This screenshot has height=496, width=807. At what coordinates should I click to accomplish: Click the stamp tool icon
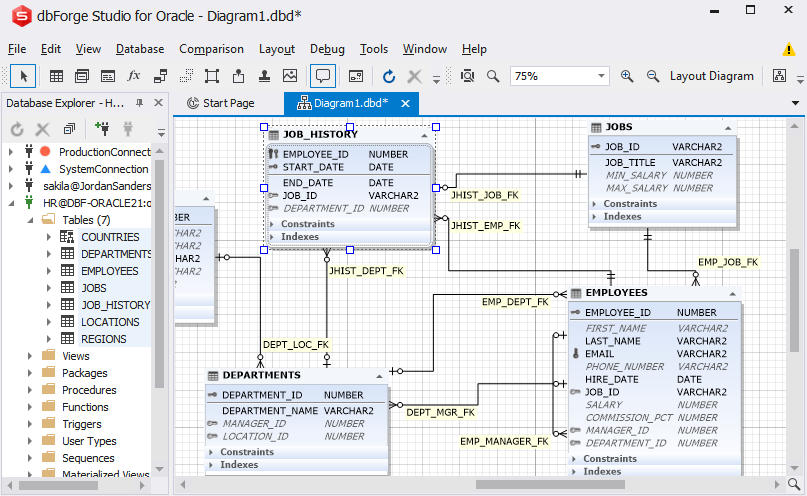[264, 77]
